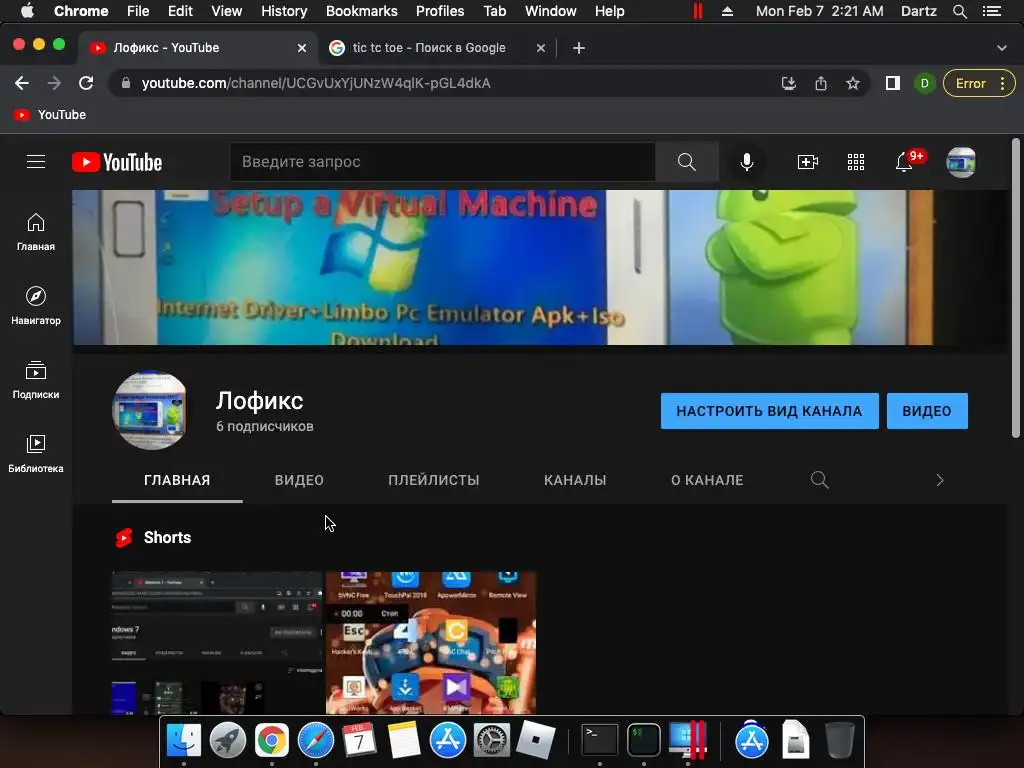The image size is (1024, 768).
Task: Start voice search with microphone icon
Action: coord(746,162)
